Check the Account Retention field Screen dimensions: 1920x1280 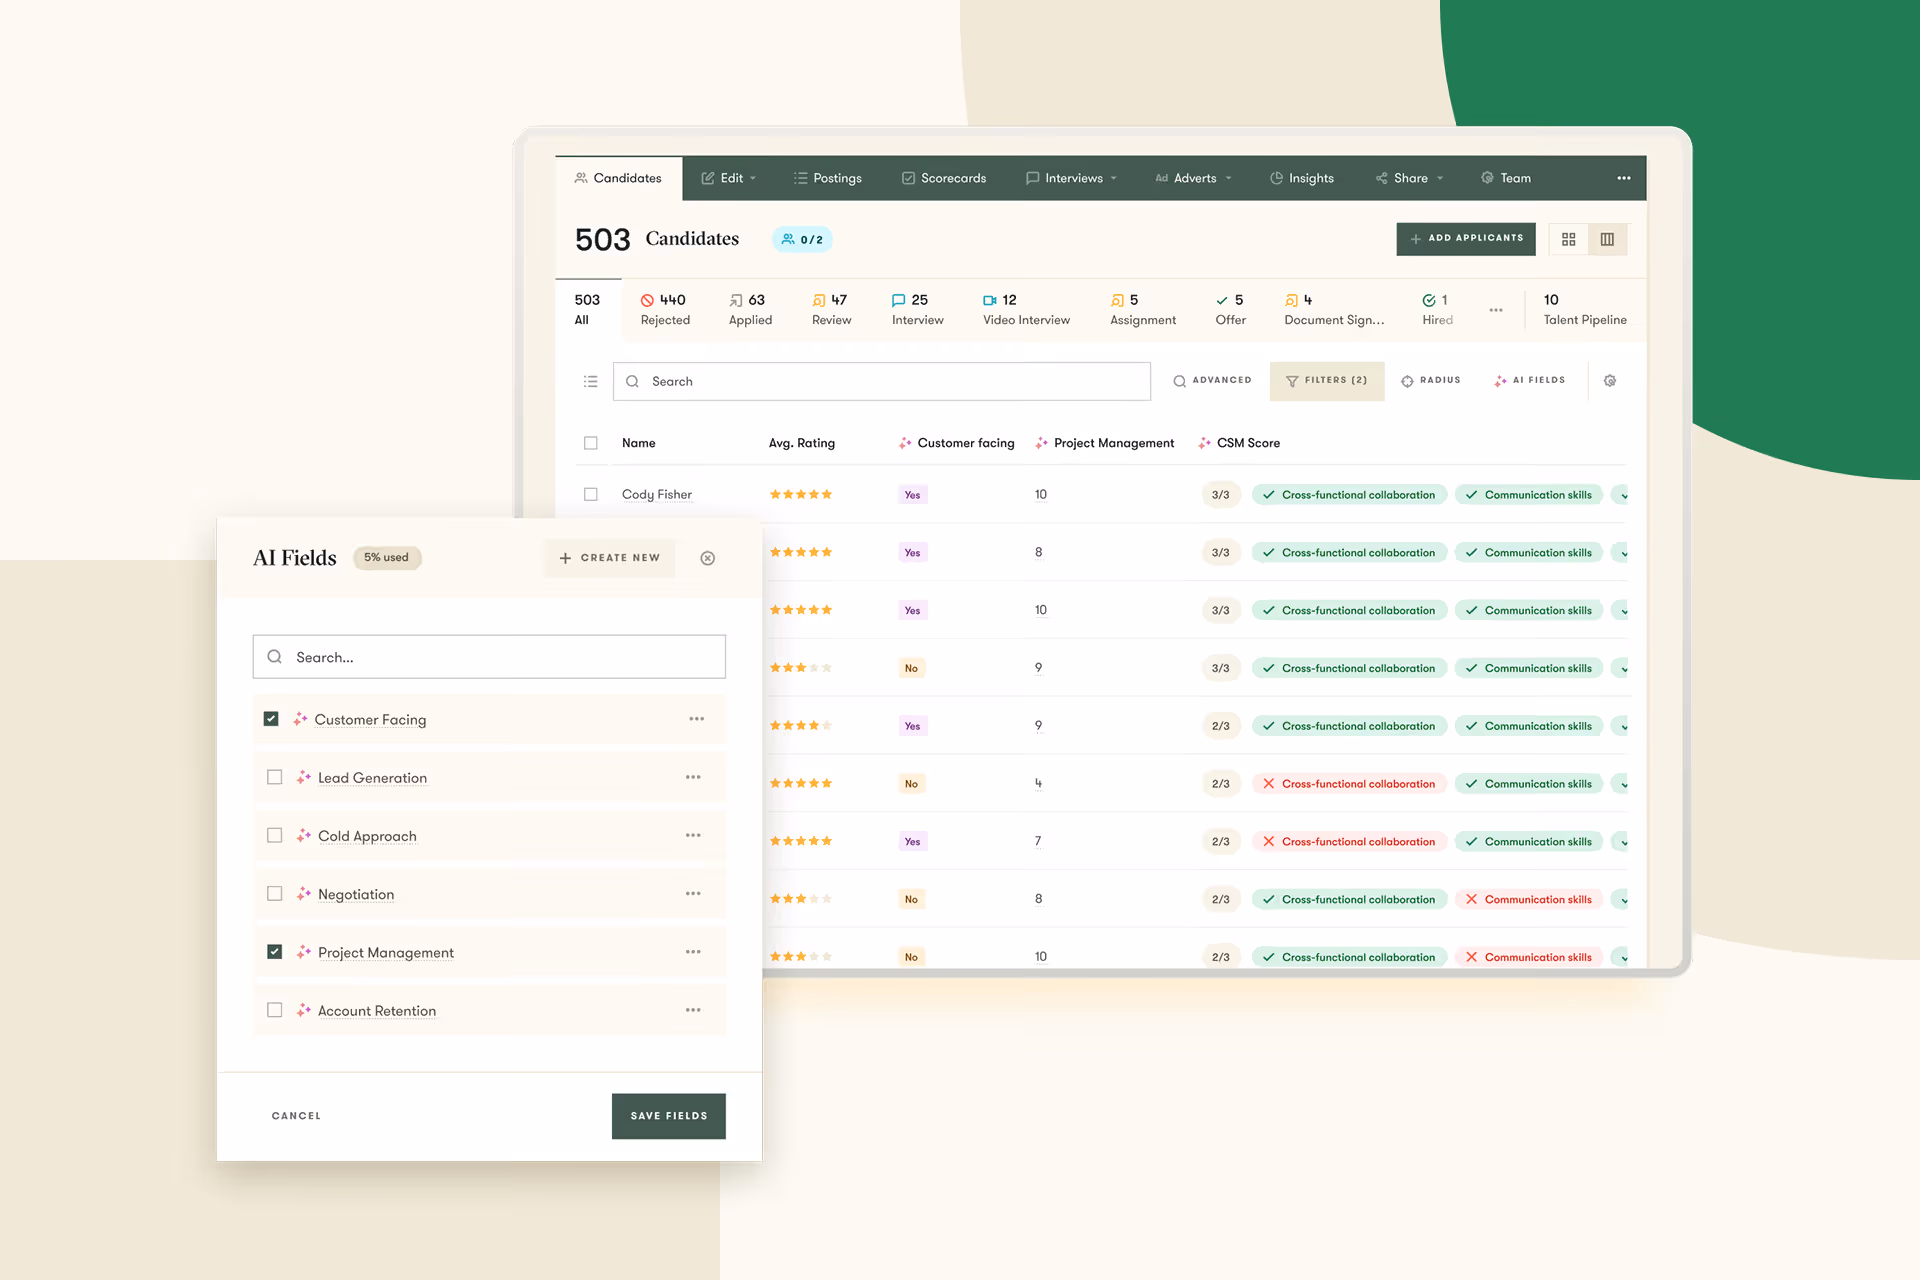click(x=275, y=1010)
